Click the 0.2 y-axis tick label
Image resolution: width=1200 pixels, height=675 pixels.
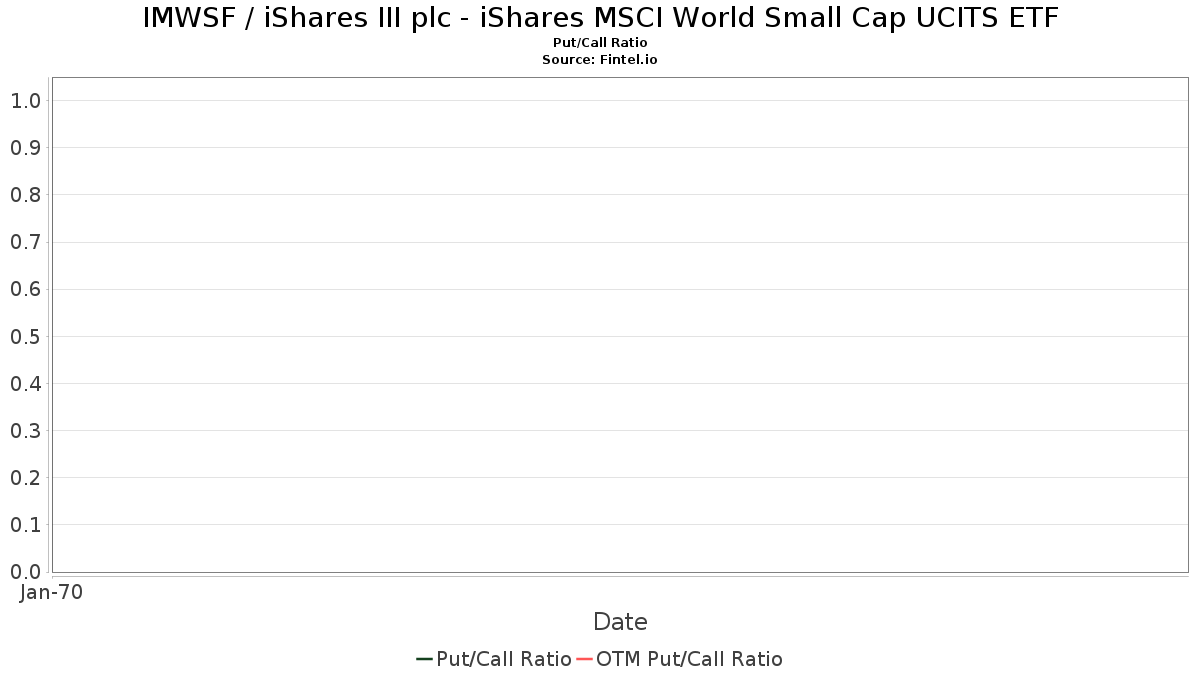[26, 478]
